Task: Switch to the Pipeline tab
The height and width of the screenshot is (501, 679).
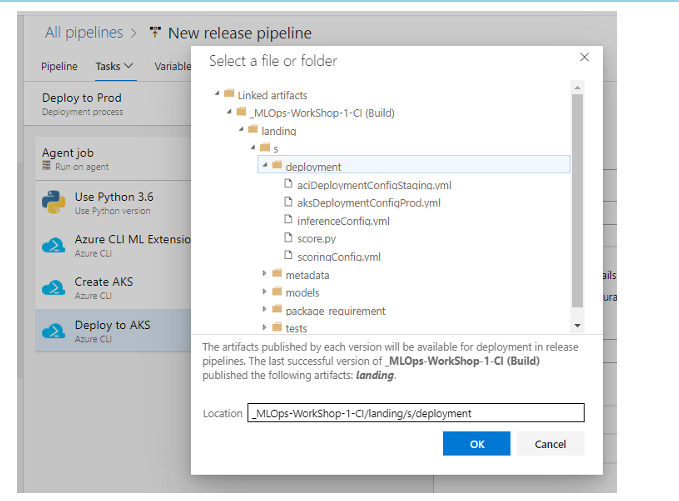Action: pyautogui.click(x=59, y=67)
